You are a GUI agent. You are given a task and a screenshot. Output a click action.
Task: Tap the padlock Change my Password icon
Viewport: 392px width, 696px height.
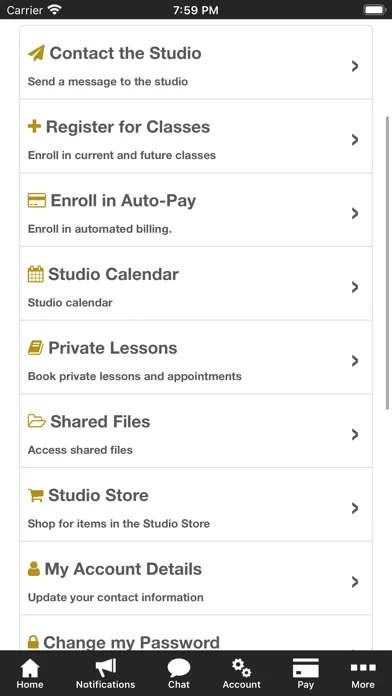(33, 642)
